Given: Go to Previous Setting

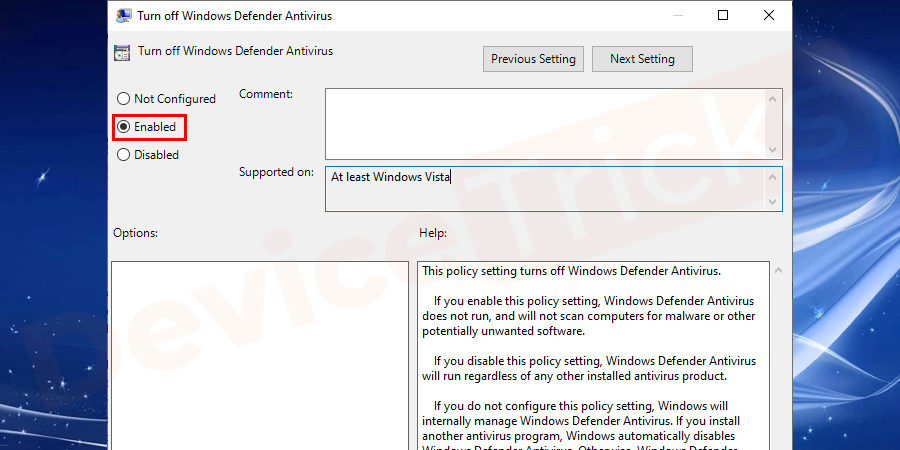Looking at the screenshot, I should click(533, 59).
